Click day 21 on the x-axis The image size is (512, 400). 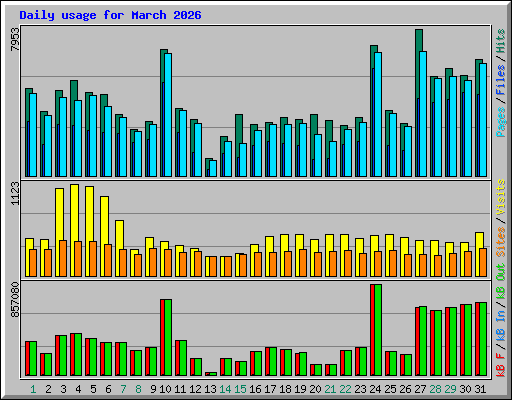330,389
